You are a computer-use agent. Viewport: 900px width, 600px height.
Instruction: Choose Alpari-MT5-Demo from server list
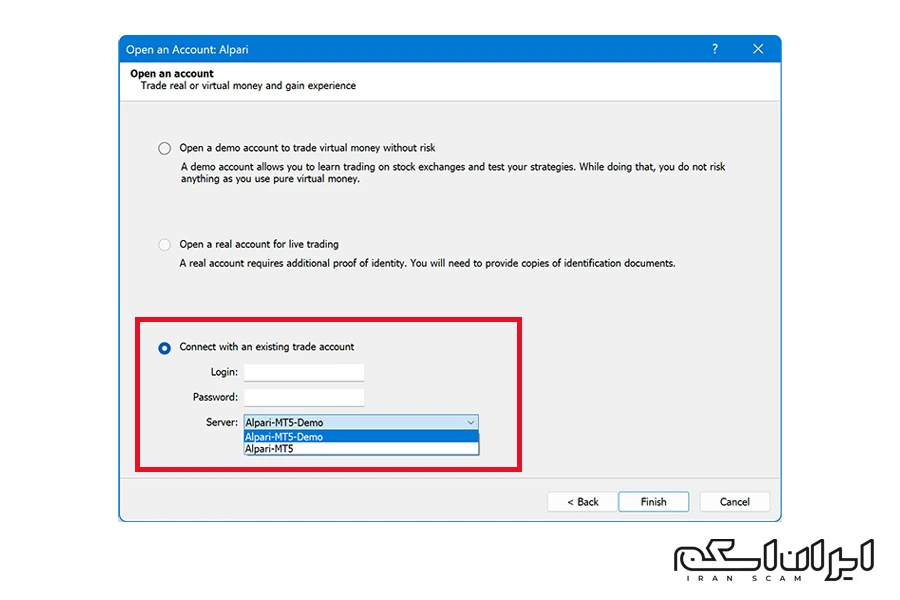pos(361,436)
